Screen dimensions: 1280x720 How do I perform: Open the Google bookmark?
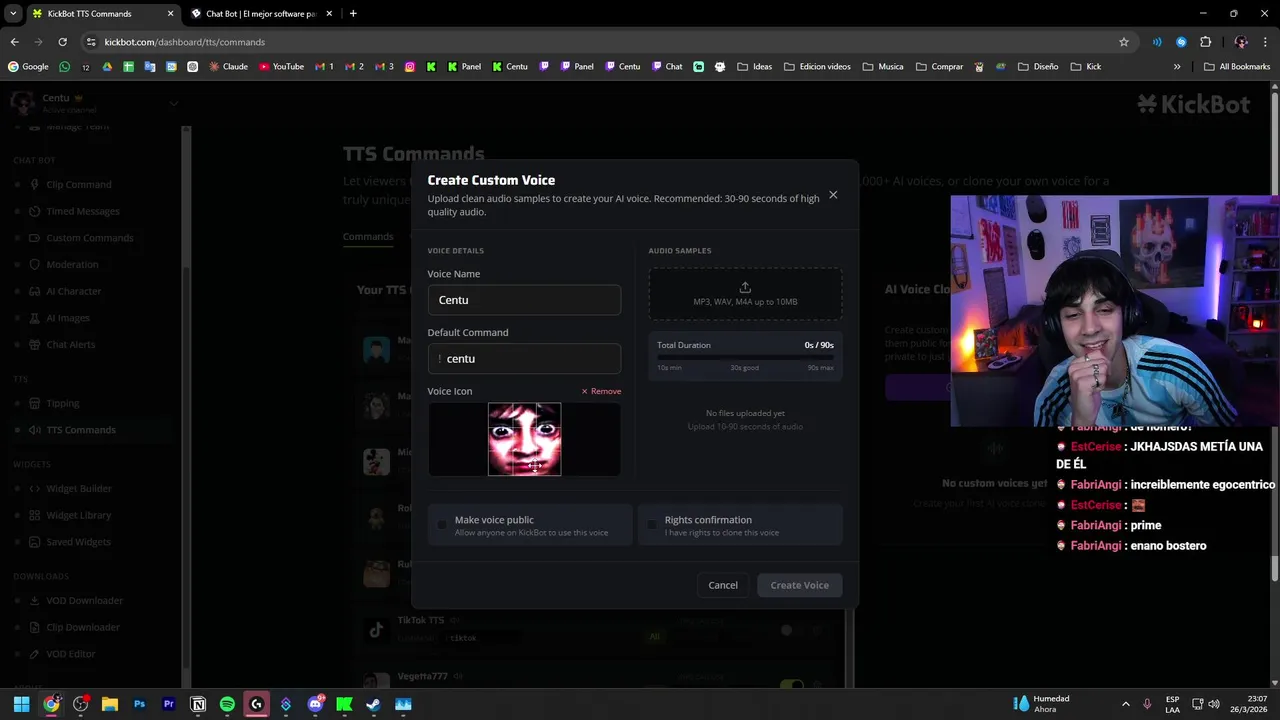[x=28, y=67]
